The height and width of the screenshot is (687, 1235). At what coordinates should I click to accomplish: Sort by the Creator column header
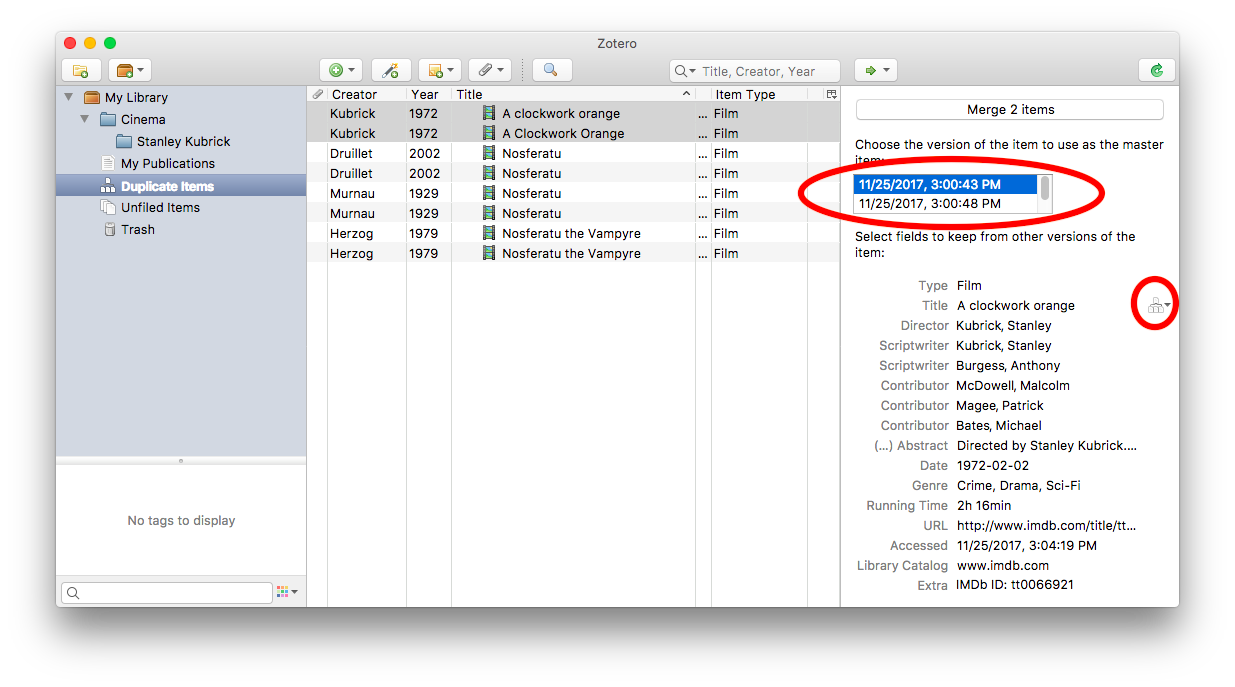[367, 94]
